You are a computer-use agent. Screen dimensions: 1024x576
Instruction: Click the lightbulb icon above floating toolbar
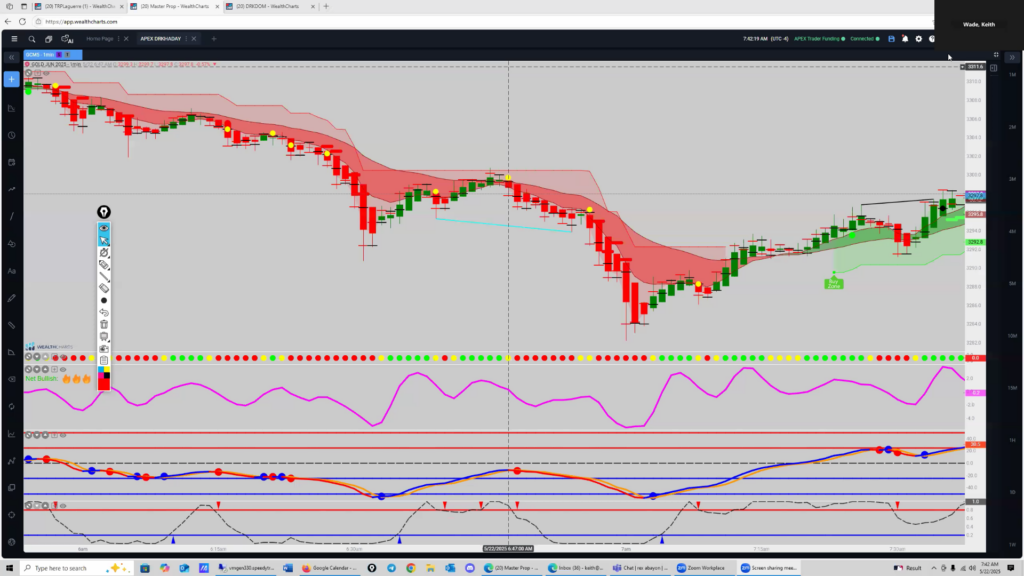(104, 212)
